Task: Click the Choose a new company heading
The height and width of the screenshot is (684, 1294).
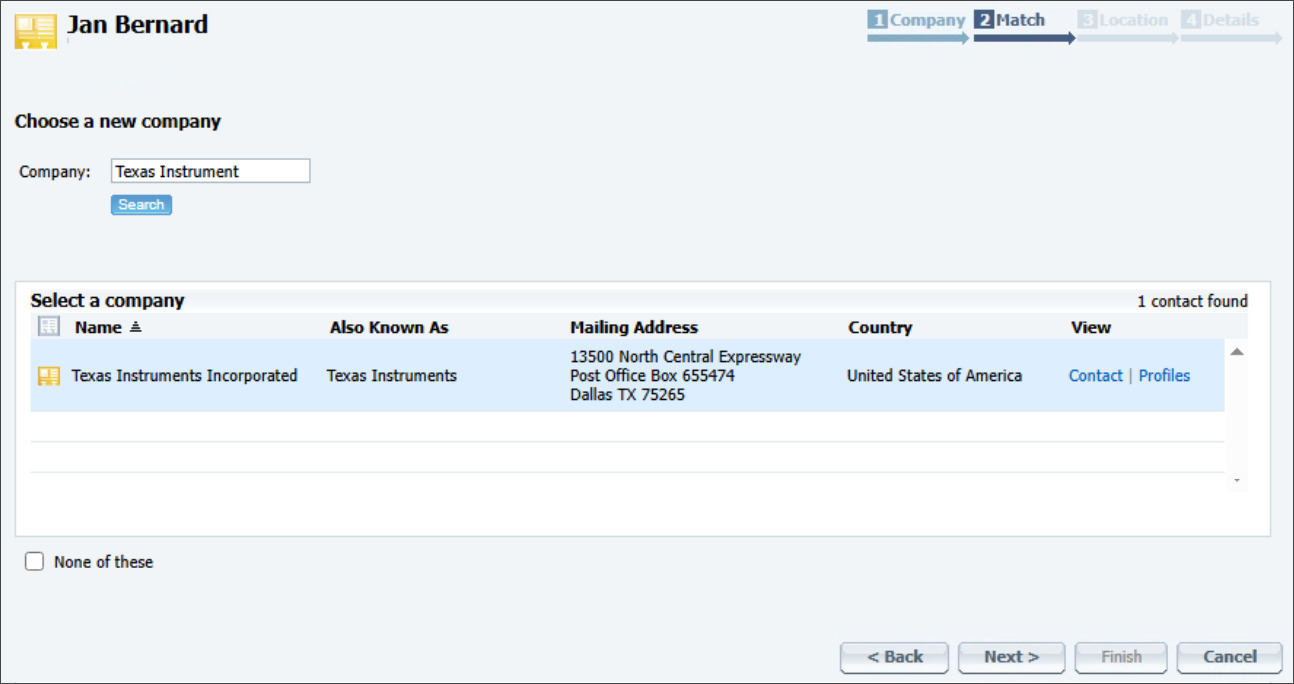Action: [x=118, y=121]
